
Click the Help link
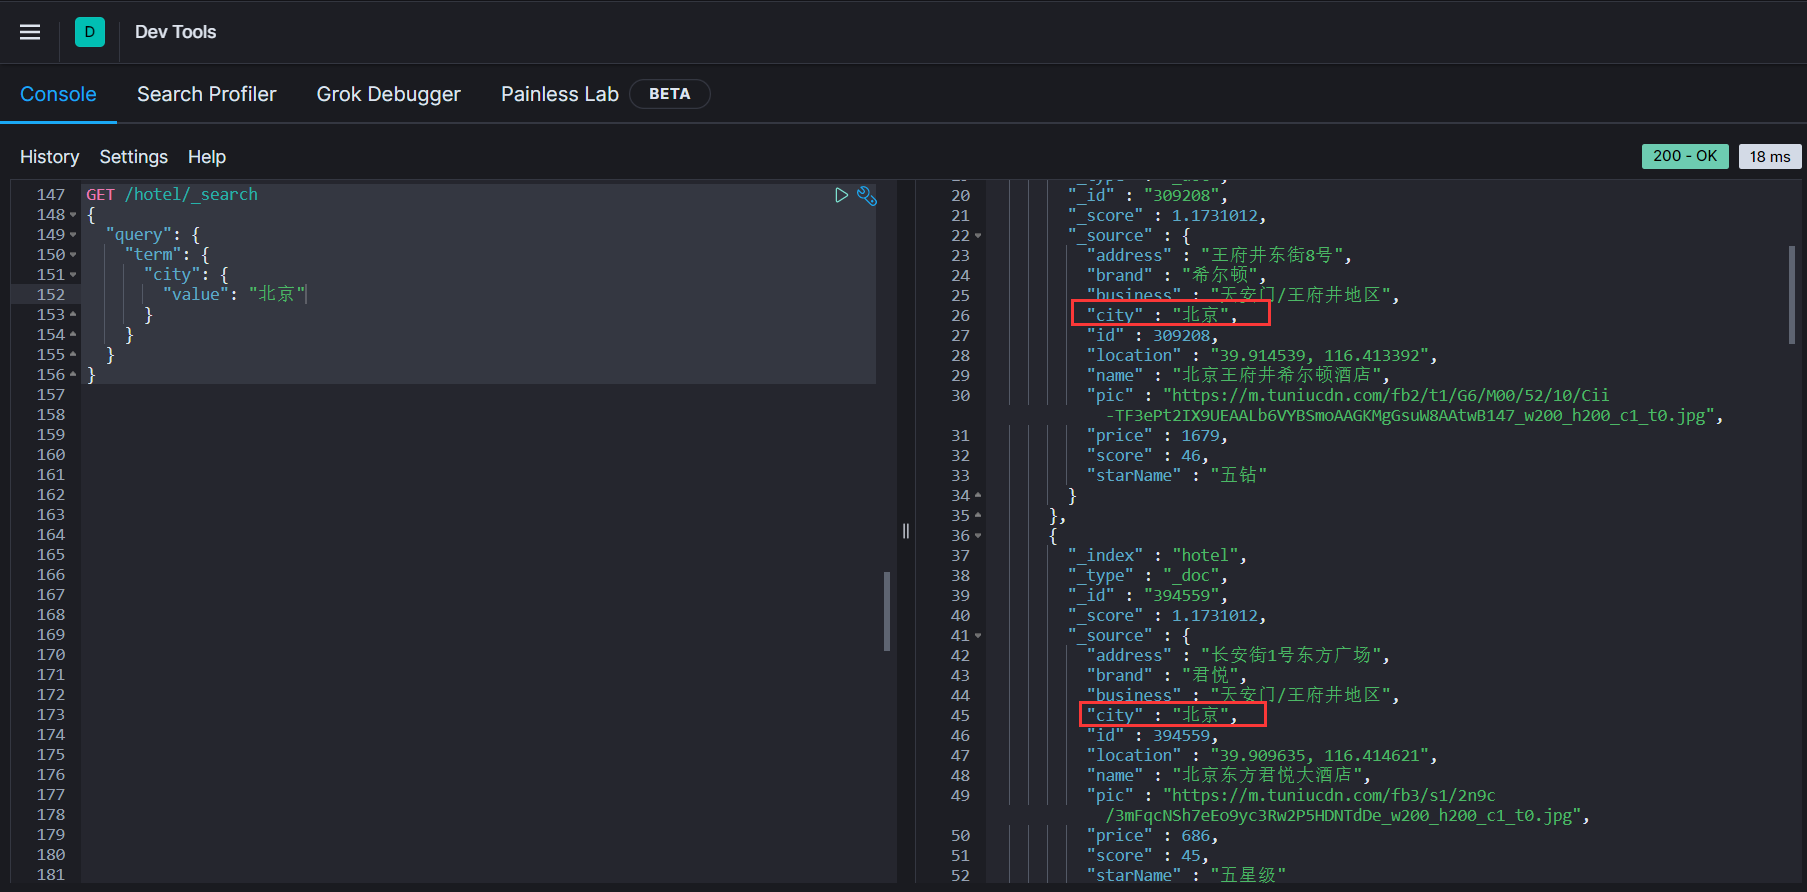(207, 157)
